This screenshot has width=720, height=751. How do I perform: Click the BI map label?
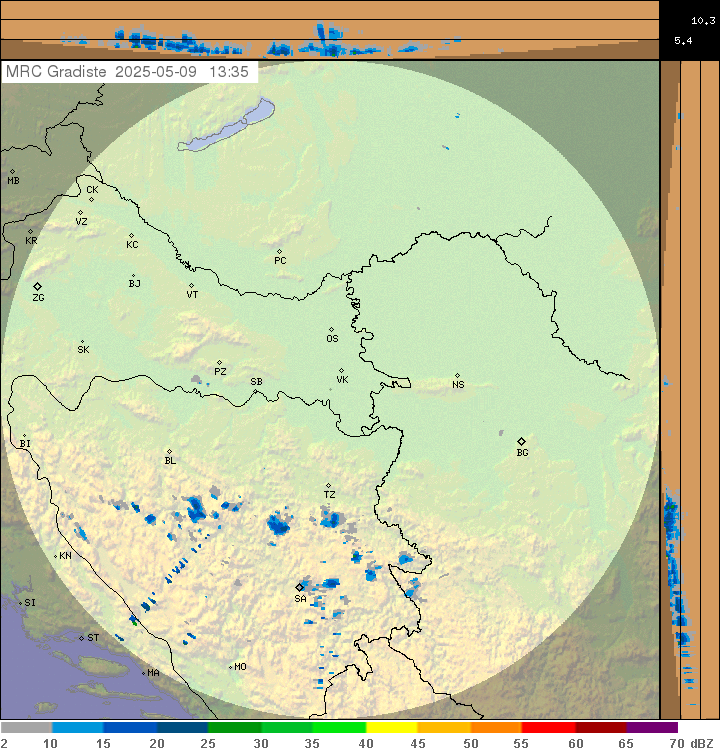pos(25,444)
